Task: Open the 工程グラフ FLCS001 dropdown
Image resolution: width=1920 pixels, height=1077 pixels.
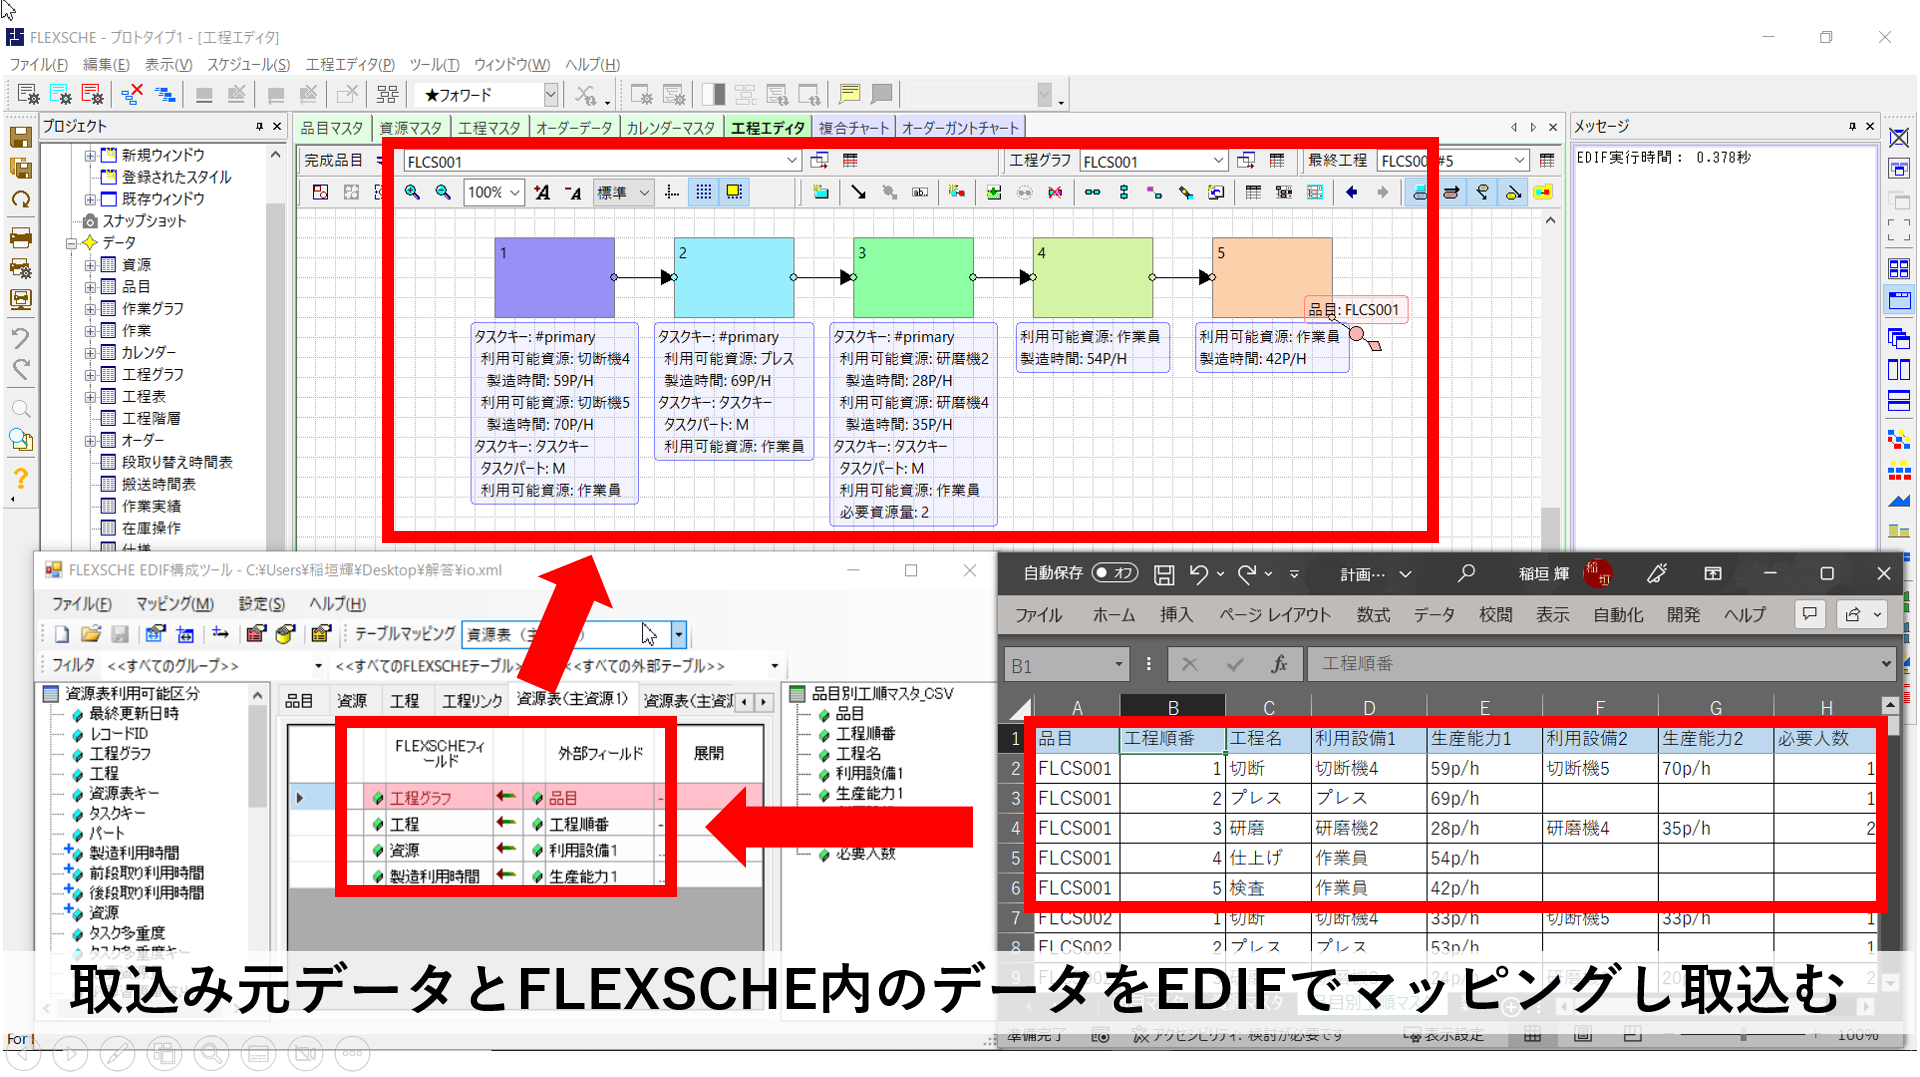Action: (1217, 161)
